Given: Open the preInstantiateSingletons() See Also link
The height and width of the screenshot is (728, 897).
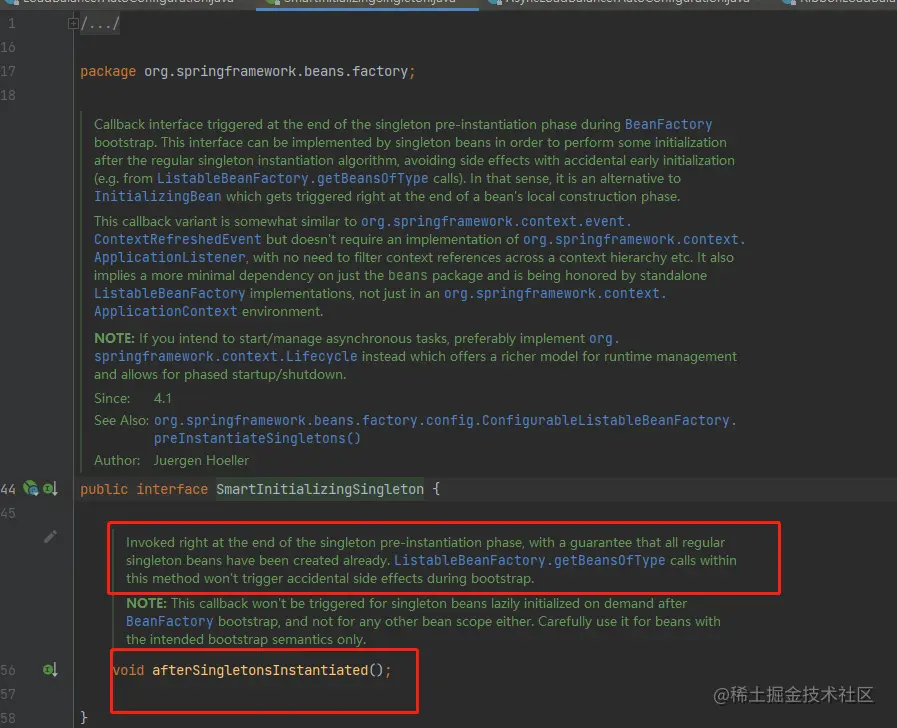Looking at the screenshot, I should pyautogui.click(x=257, y=438).
